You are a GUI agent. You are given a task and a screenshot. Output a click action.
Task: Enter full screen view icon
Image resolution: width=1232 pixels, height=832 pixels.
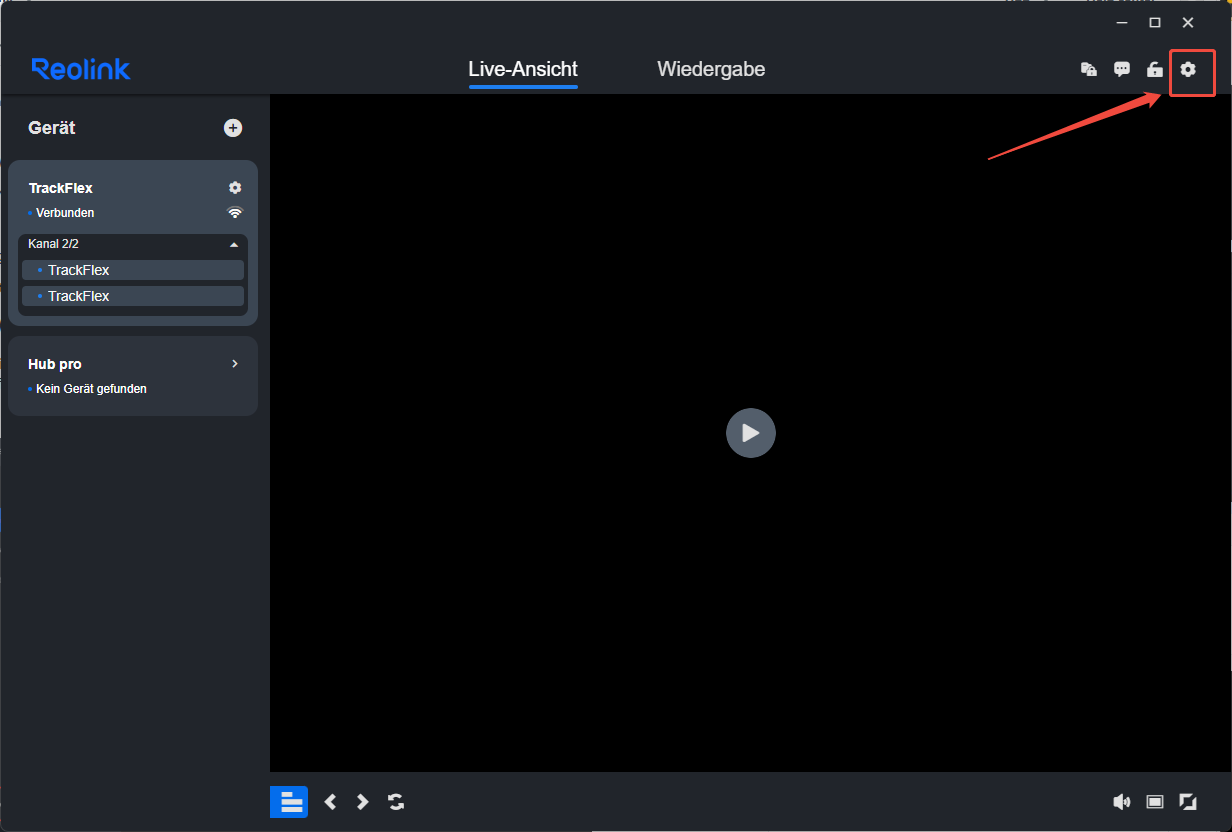pos(1188,801)
